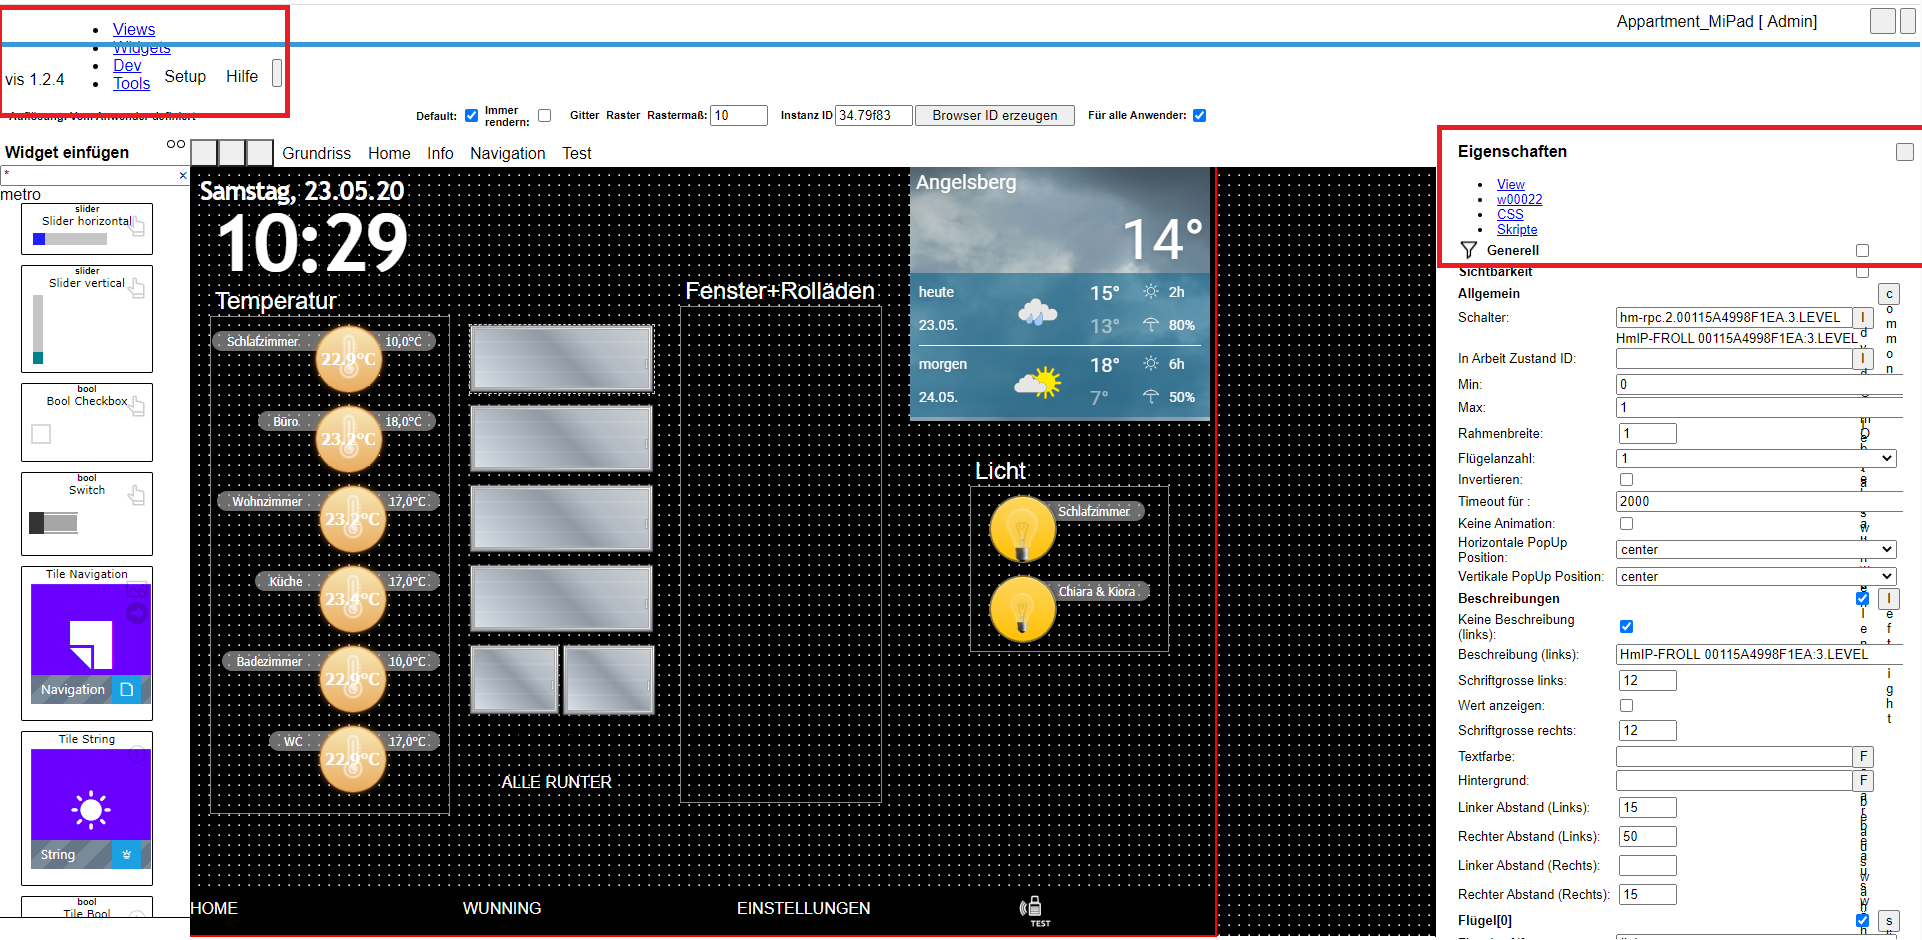1922x940 pixels.
Task: Switch to the Test view tab
Action: (577, 154)
